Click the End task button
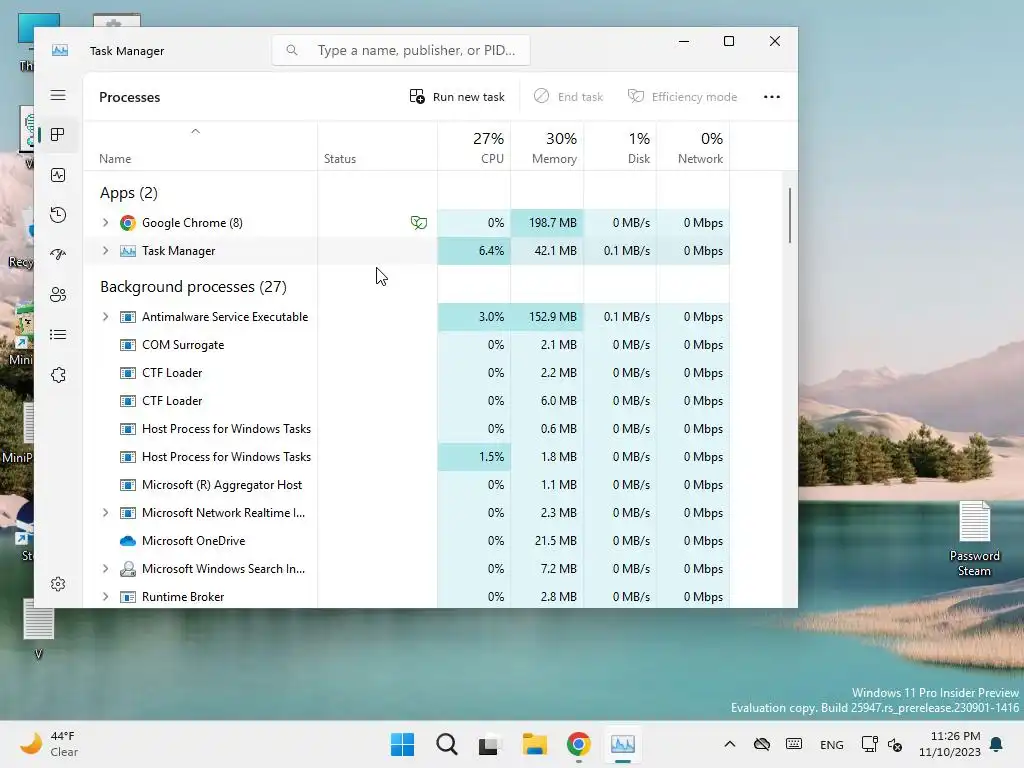Screen dimensions: 1024x768 tap(568, 97)
